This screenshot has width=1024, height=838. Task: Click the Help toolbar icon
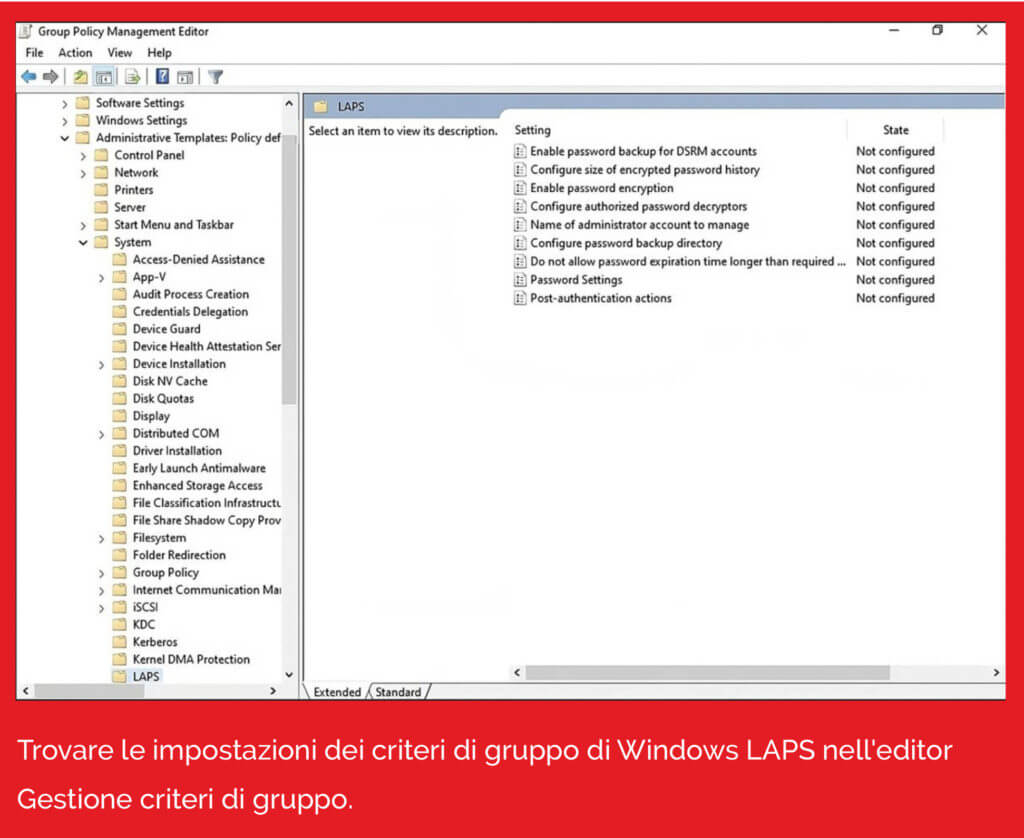click(162, 76)
